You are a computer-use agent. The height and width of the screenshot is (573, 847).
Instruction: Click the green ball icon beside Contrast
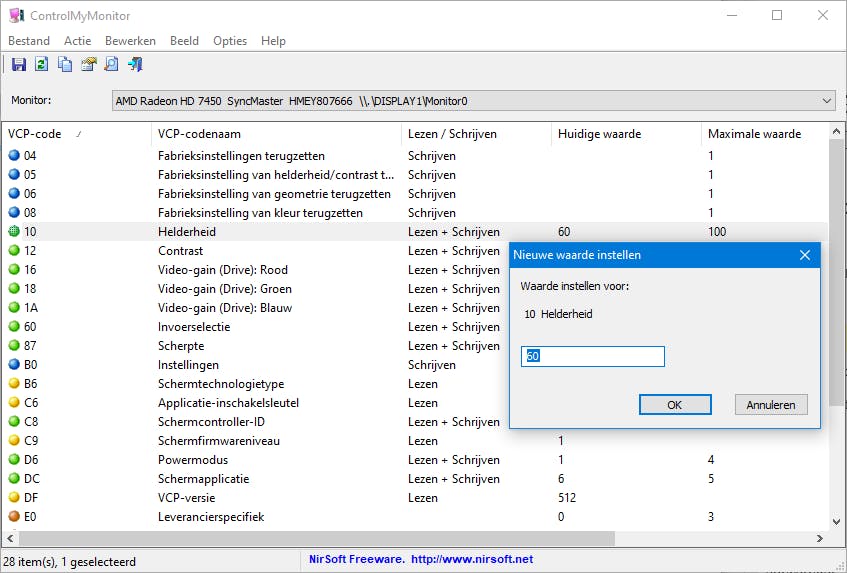coord(14,251)
